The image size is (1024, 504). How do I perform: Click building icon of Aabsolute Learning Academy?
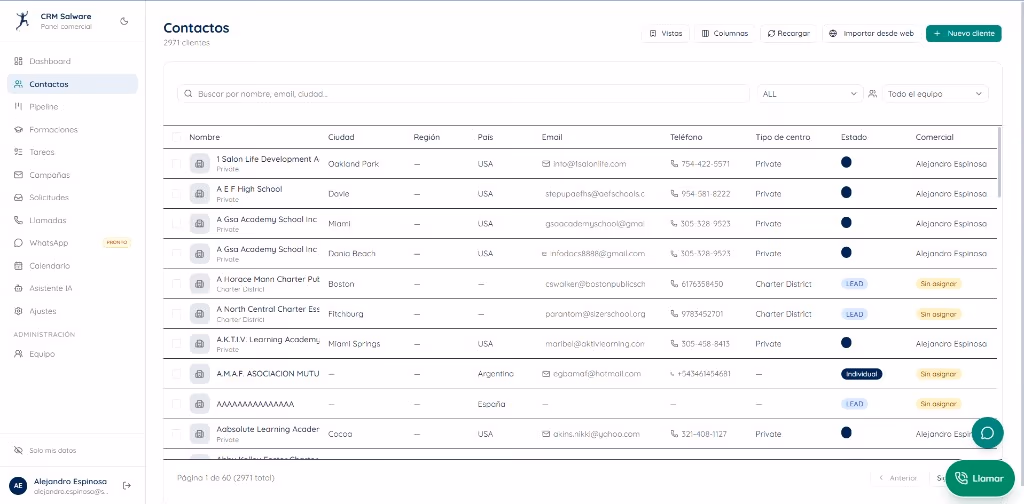pyautogui.click(x=200, y=434)
